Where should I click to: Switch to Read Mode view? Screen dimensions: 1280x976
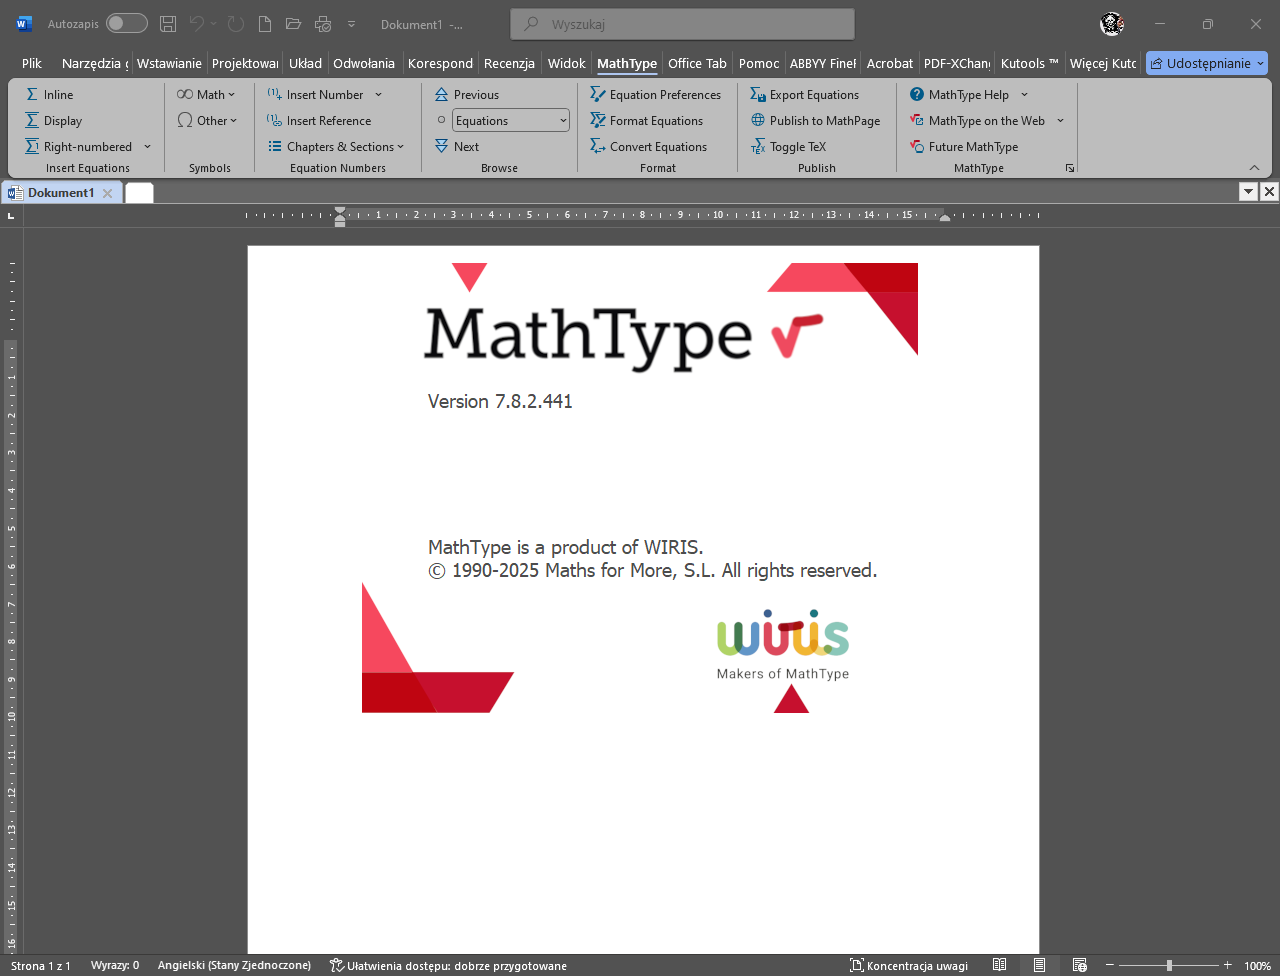(999, 966)
